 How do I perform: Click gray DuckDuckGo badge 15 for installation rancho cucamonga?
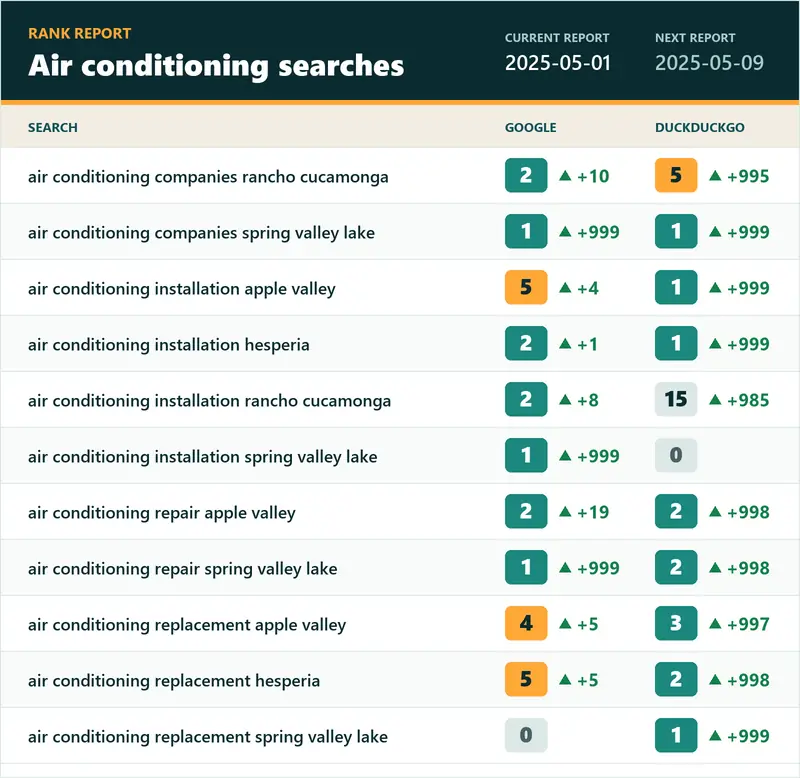click(x=676, y=399)
